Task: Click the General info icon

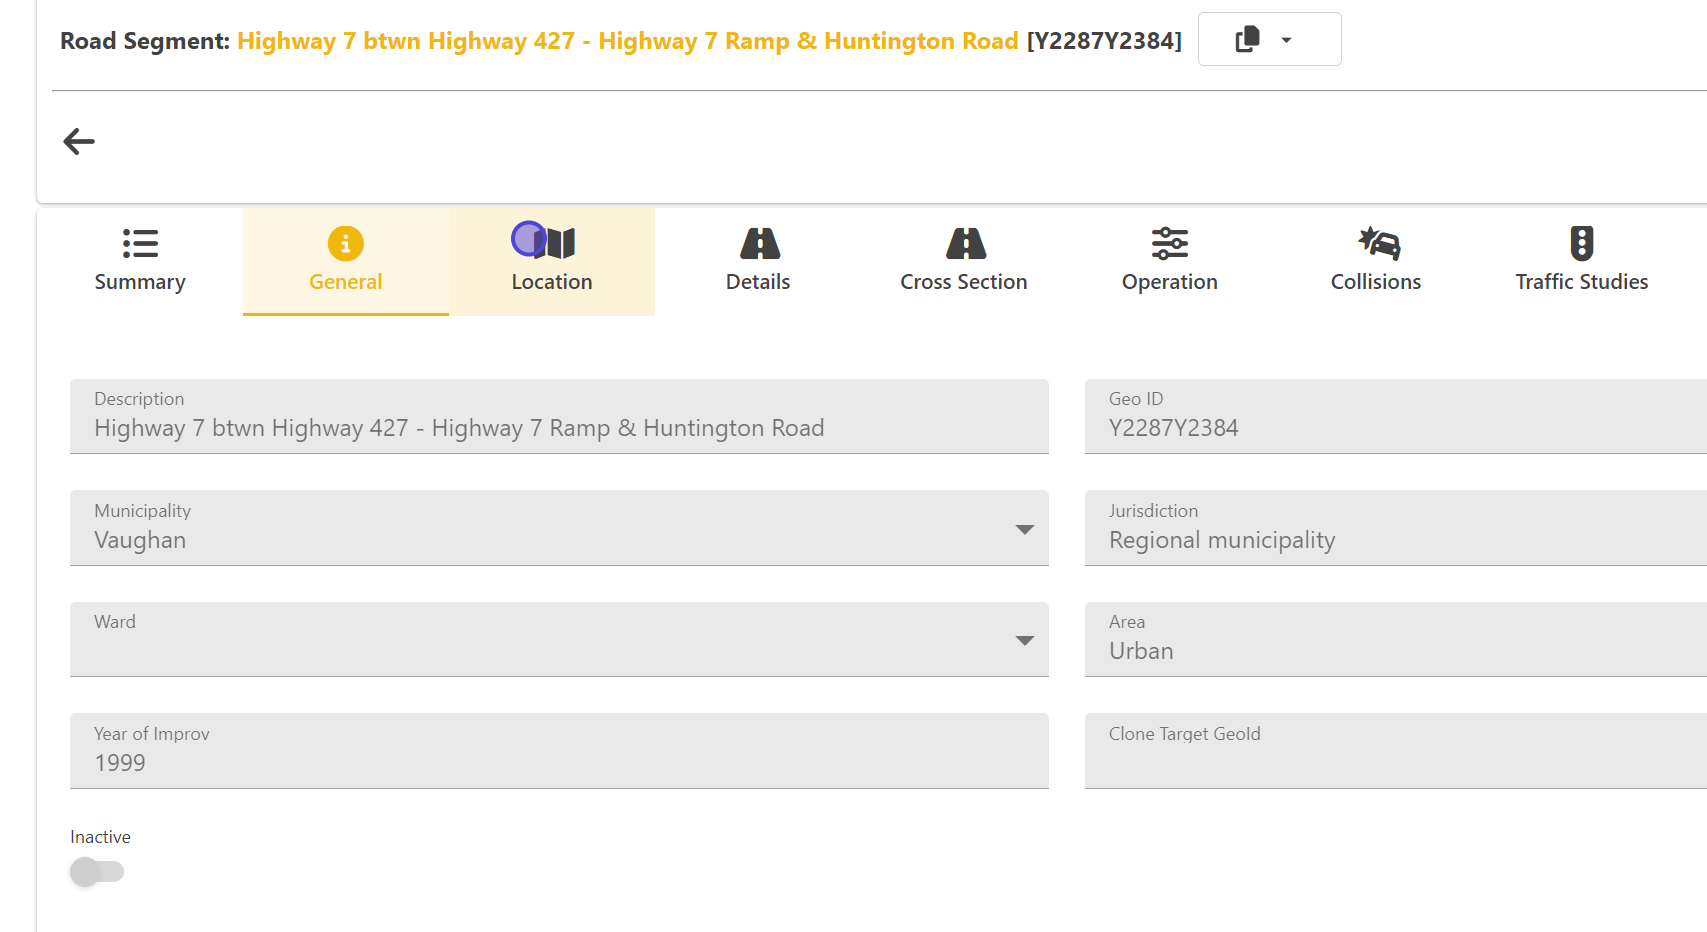Action: click(x=345, y=243)
